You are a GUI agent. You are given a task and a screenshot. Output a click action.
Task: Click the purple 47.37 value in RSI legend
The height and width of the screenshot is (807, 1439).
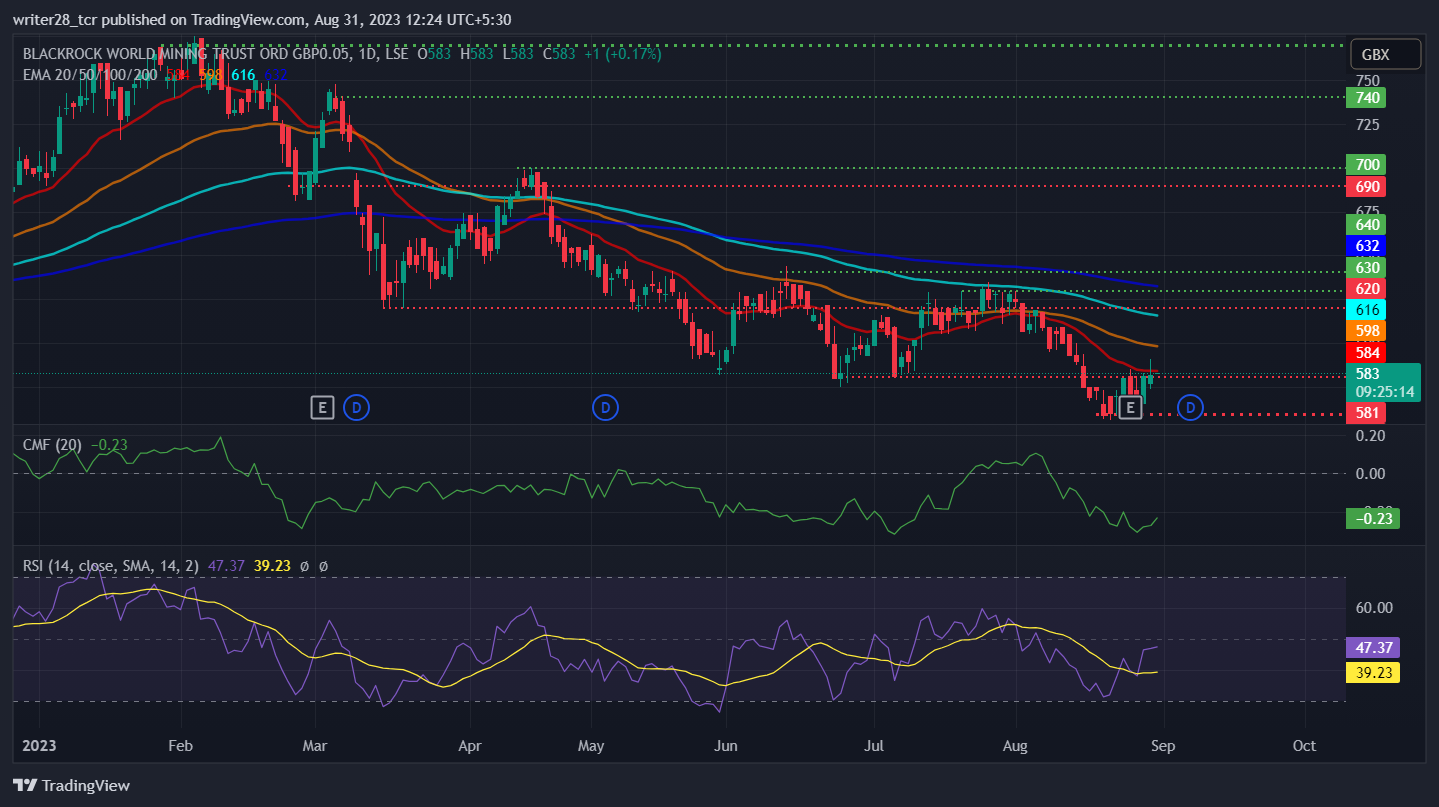226,566
